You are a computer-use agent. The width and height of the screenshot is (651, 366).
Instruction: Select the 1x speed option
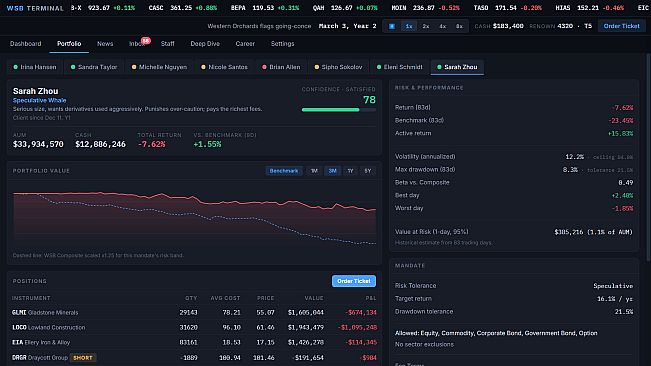coord(409,26)
